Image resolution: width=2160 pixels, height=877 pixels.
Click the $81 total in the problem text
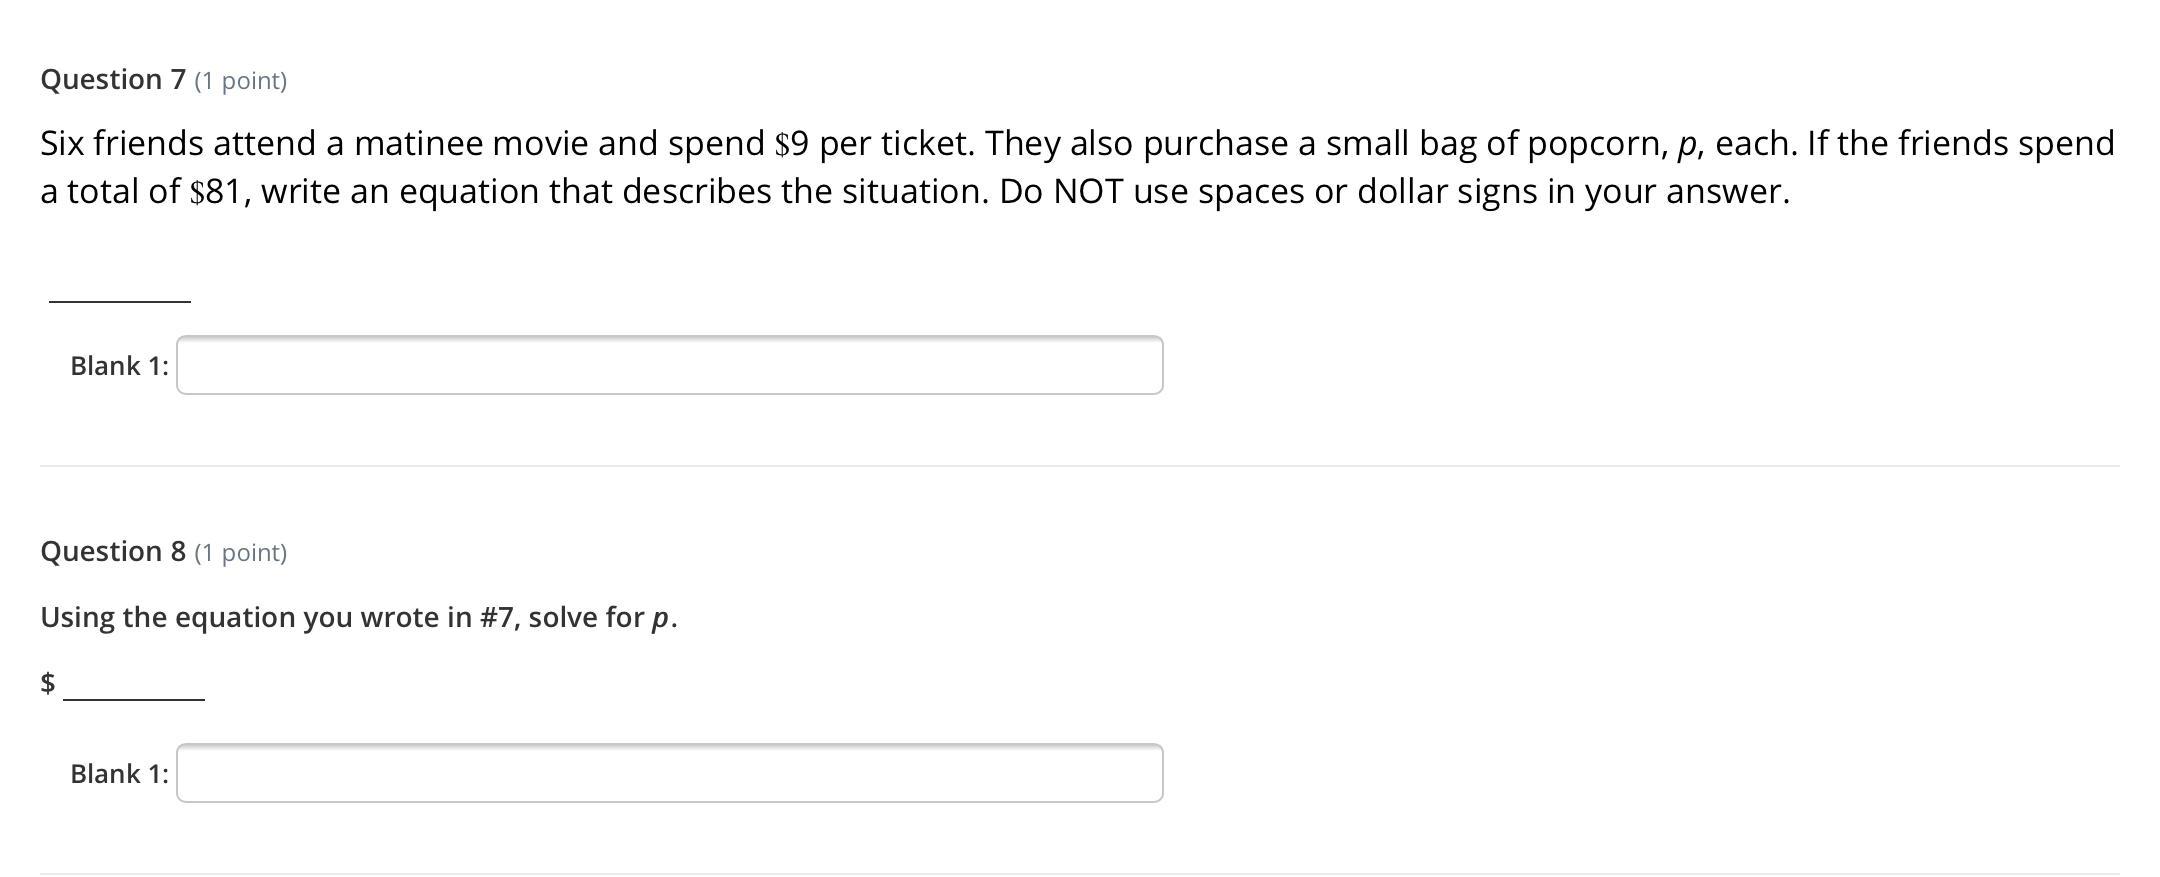pyautogui.click(x=216, y=192)
